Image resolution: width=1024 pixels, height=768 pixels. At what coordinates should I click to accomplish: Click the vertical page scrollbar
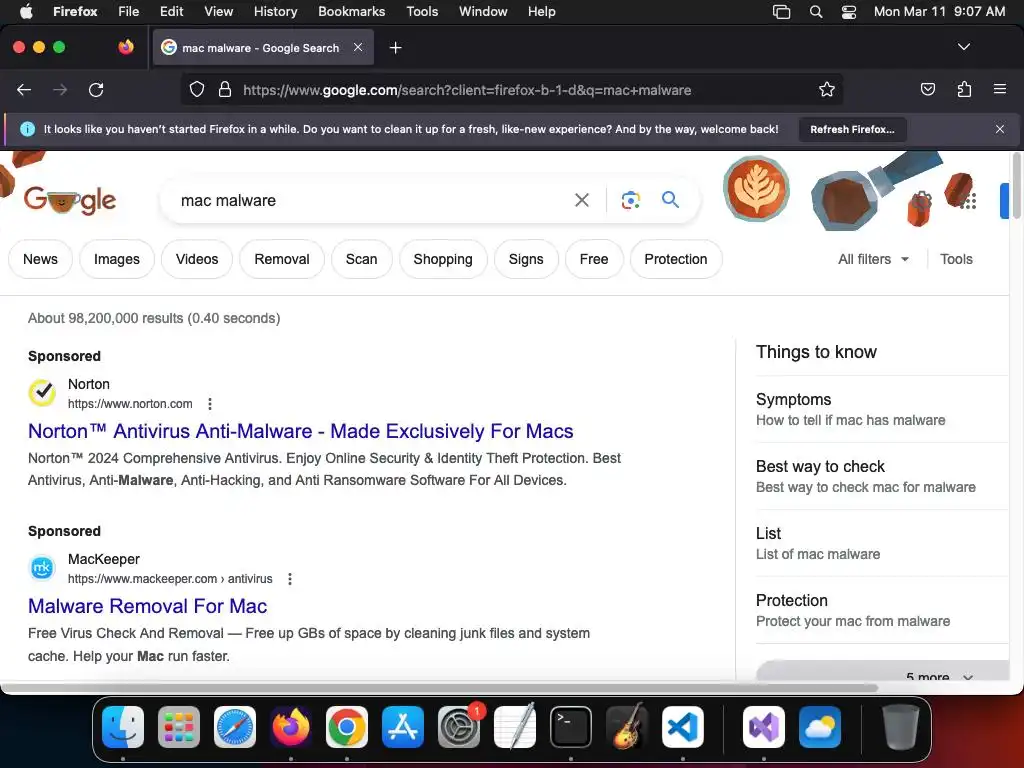(1016, 186)
